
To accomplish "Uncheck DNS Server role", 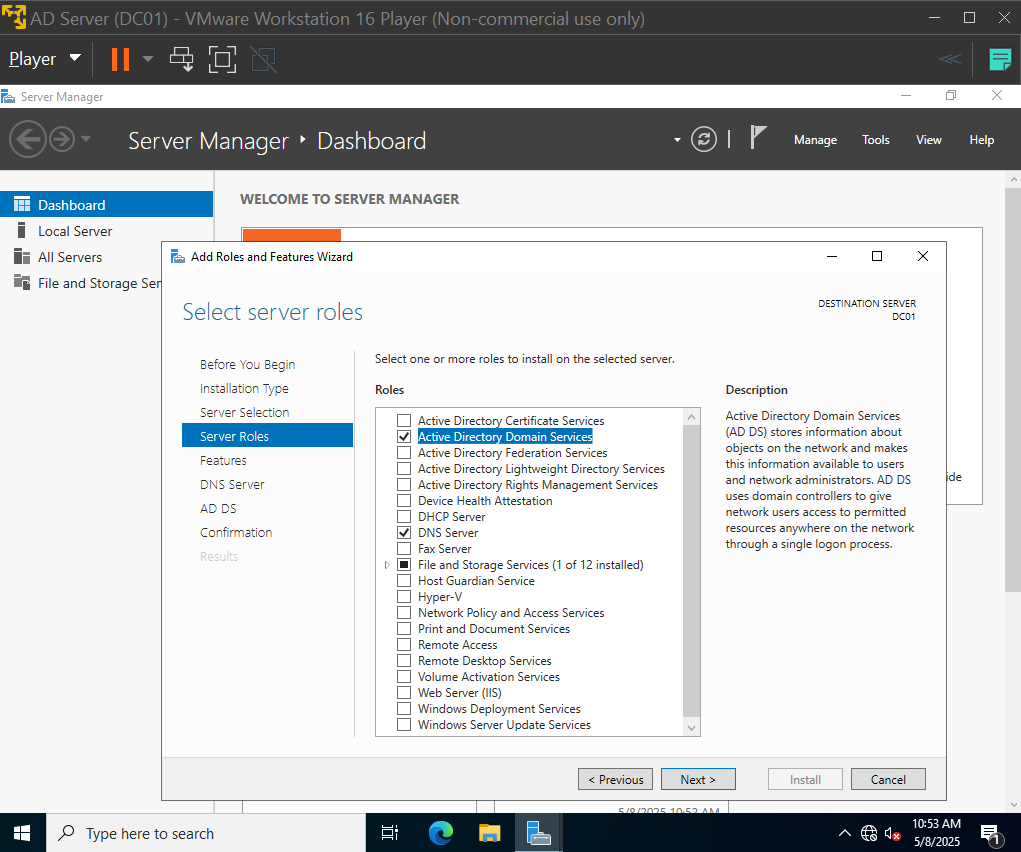I will point(404,533).
